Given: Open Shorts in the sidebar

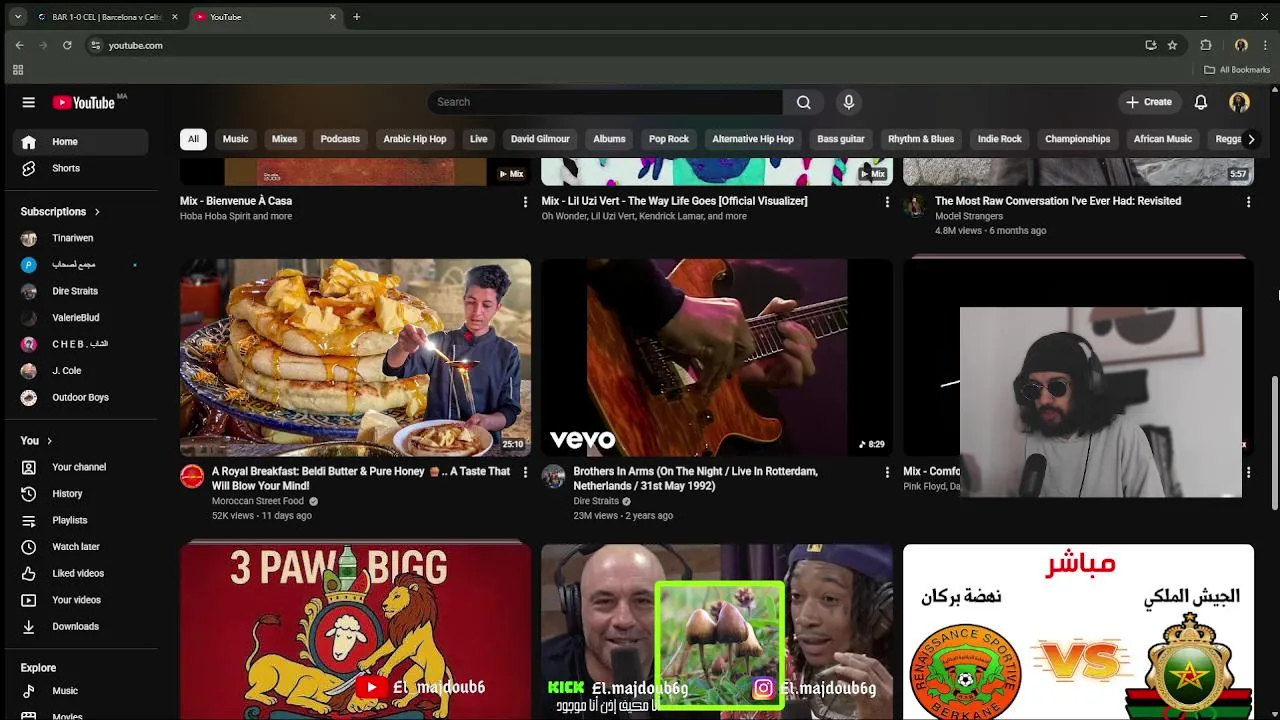Looking at the screenshot, I should 80,168.
